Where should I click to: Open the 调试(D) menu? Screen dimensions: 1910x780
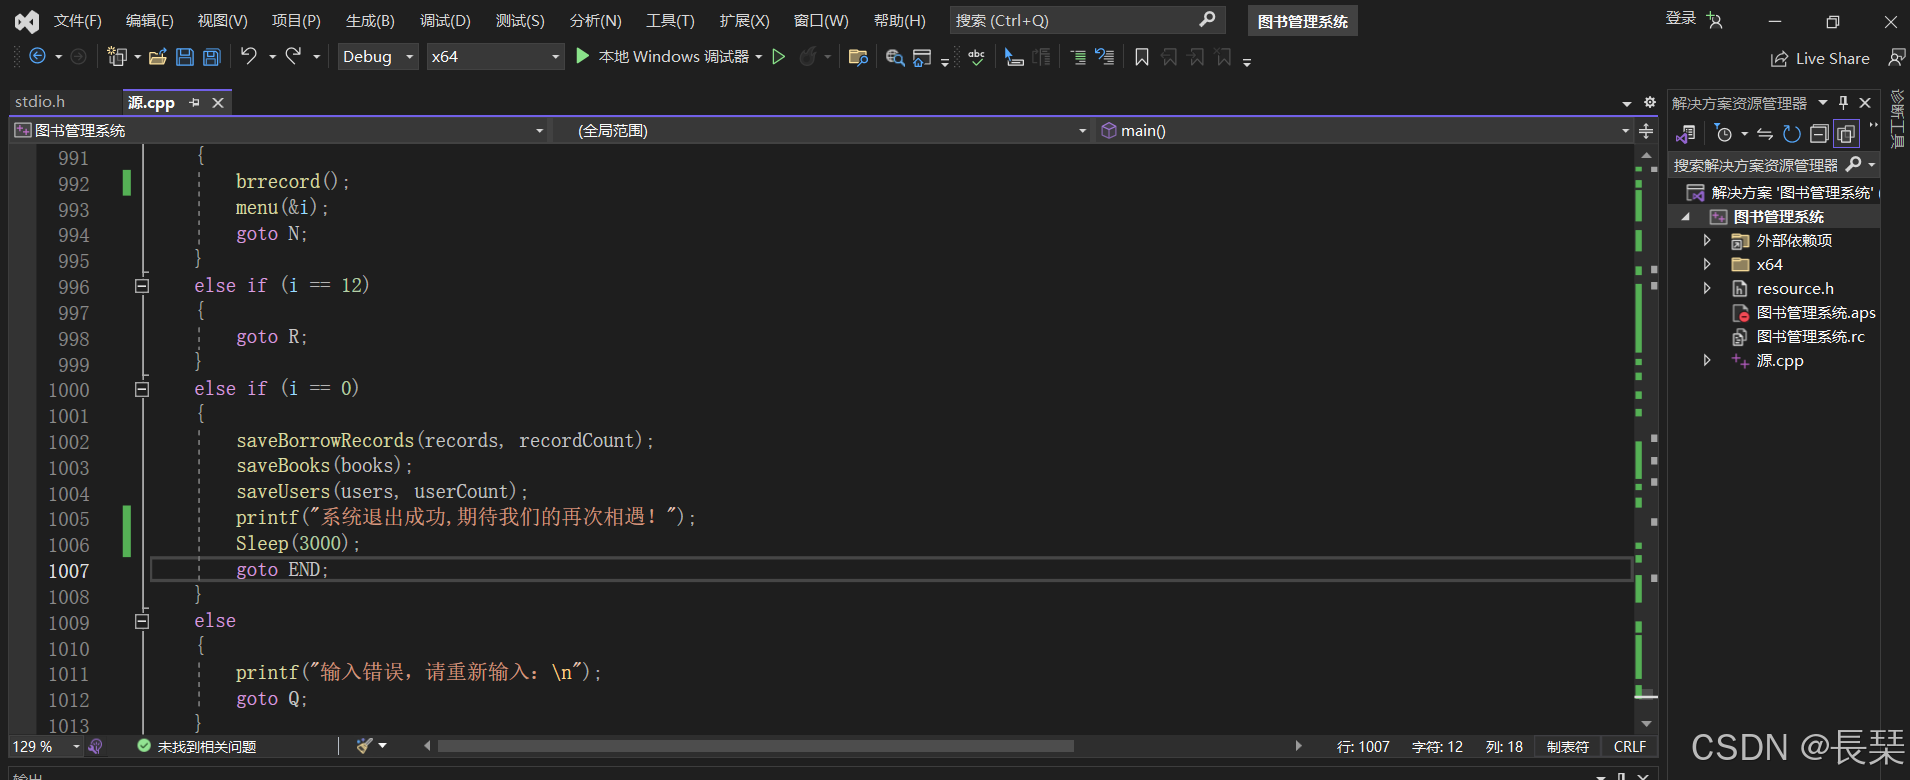(445, 20)
